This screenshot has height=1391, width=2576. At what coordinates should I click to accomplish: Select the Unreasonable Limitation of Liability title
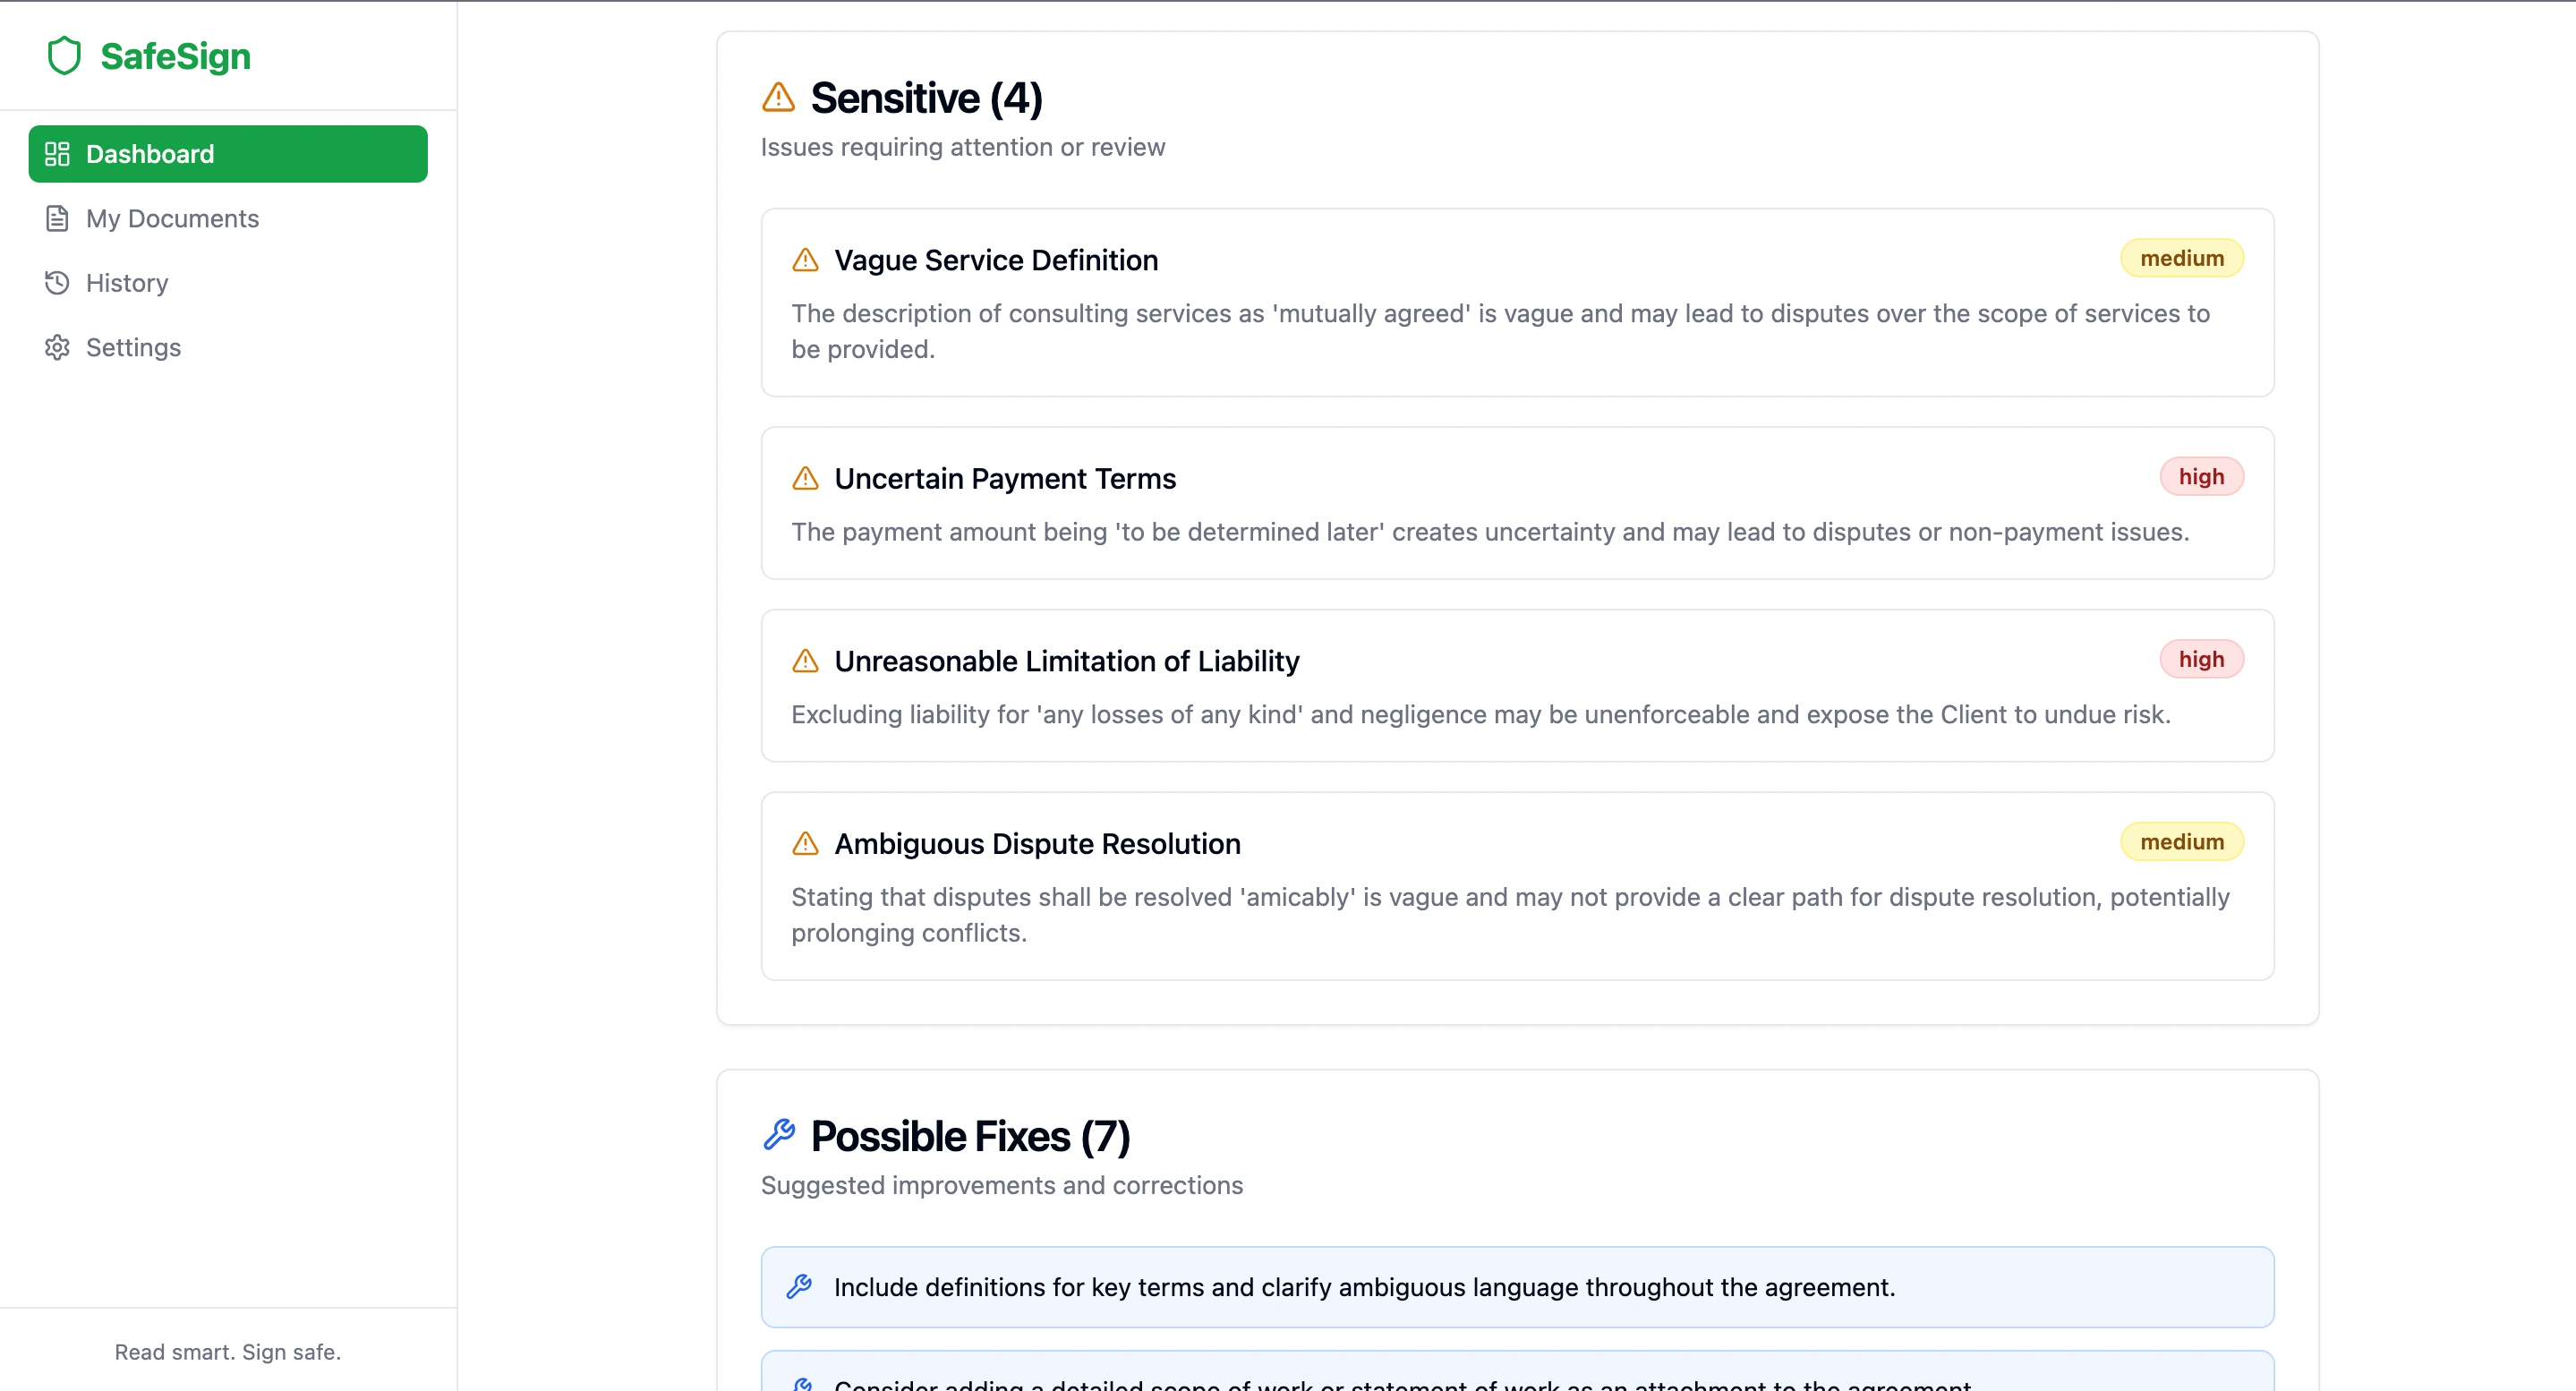pos(1066,661)
